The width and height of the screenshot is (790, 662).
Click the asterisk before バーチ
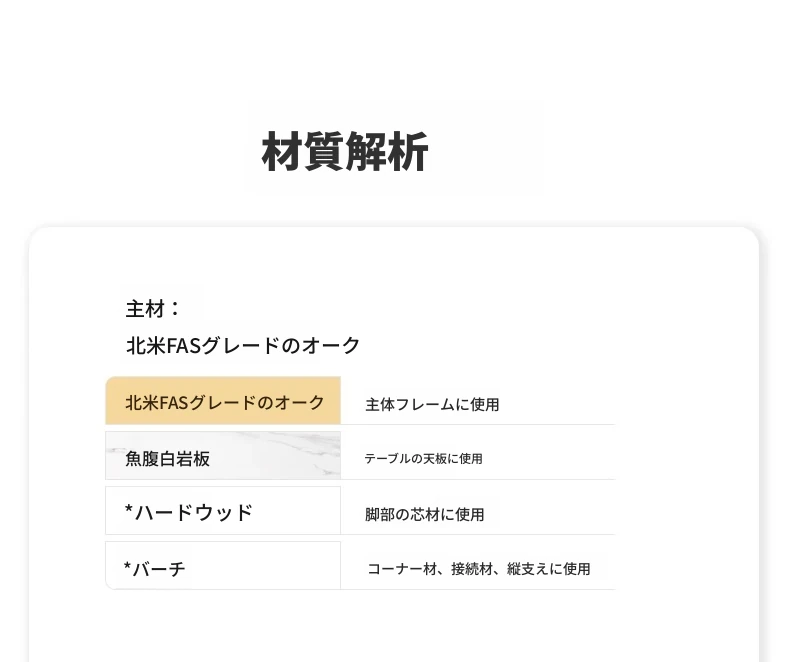128,569
